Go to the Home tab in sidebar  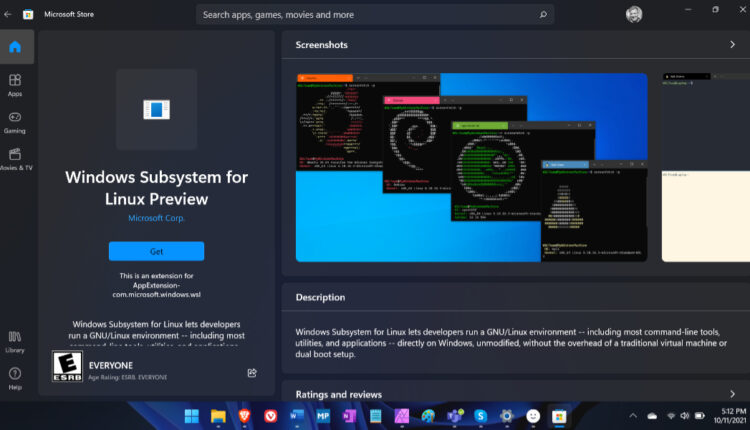pos(15,47)
